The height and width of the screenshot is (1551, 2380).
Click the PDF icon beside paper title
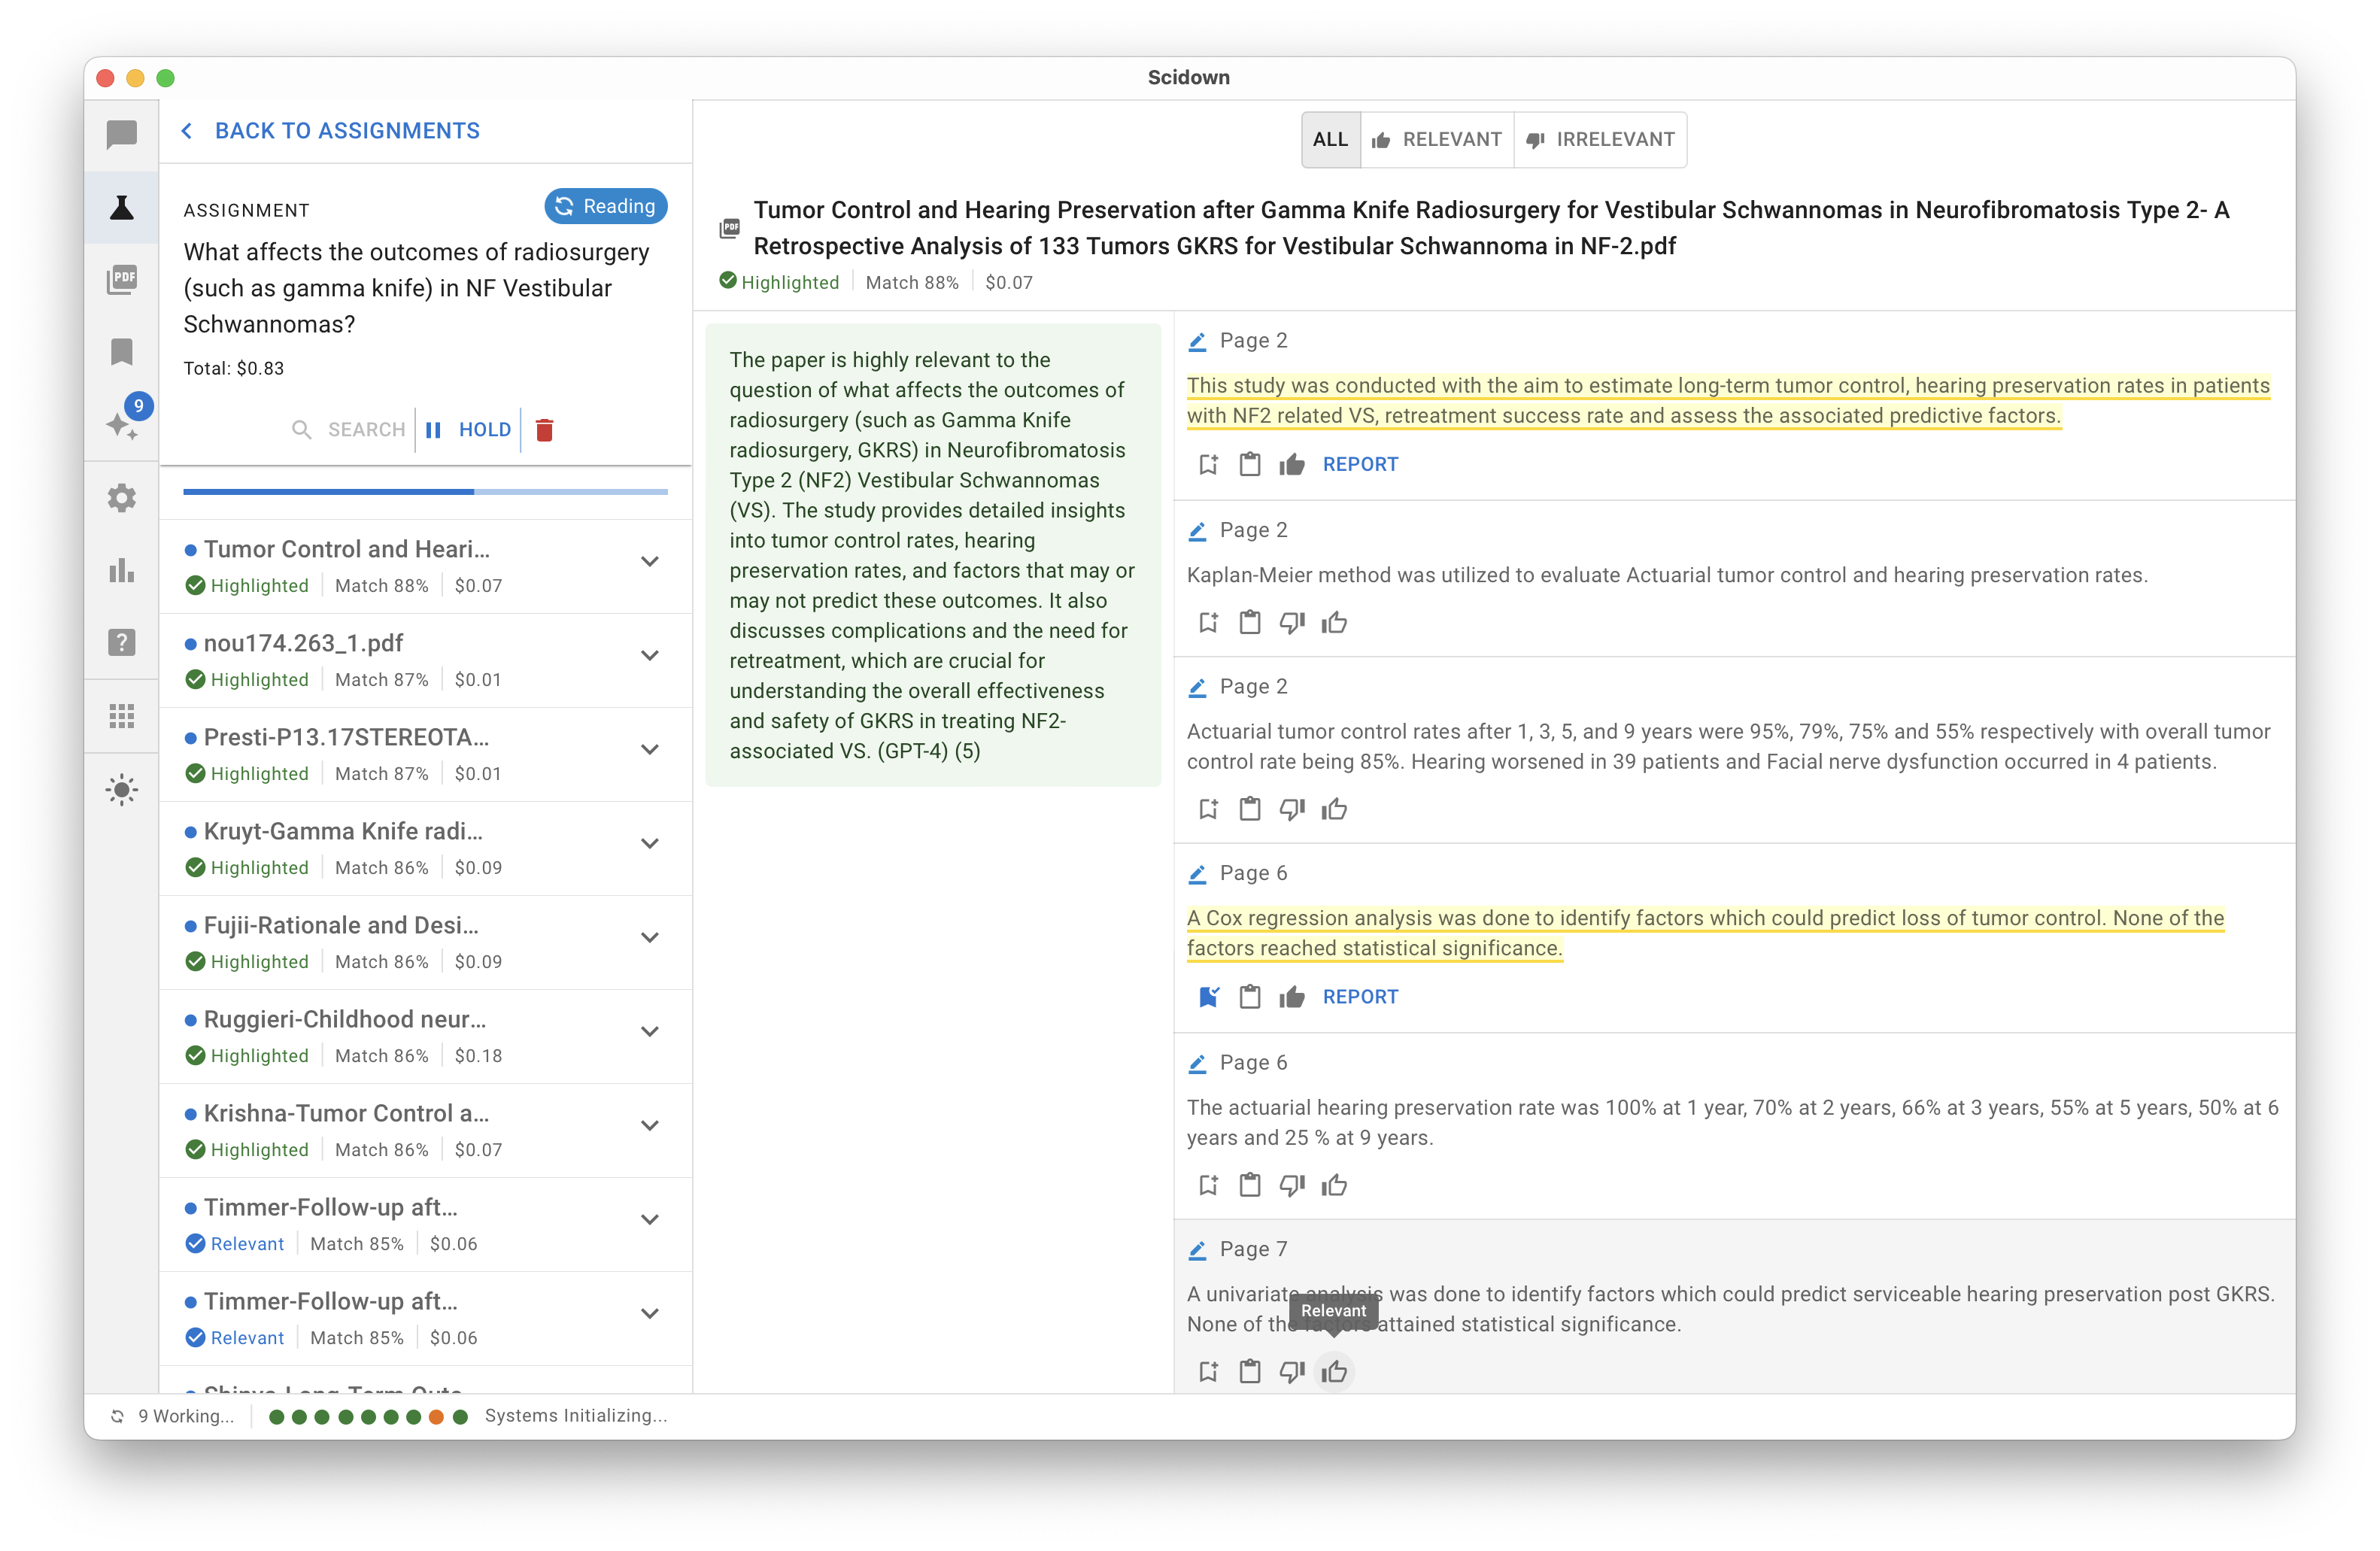[730, 228]
